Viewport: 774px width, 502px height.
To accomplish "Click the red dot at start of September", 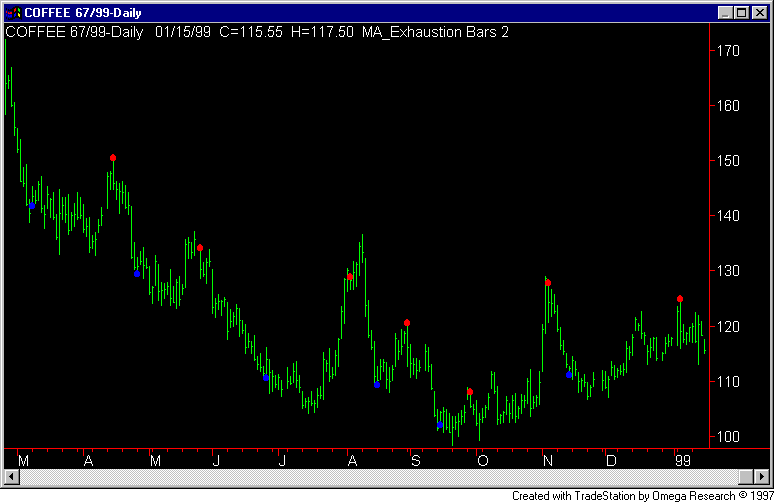I will tap(407, 323).
